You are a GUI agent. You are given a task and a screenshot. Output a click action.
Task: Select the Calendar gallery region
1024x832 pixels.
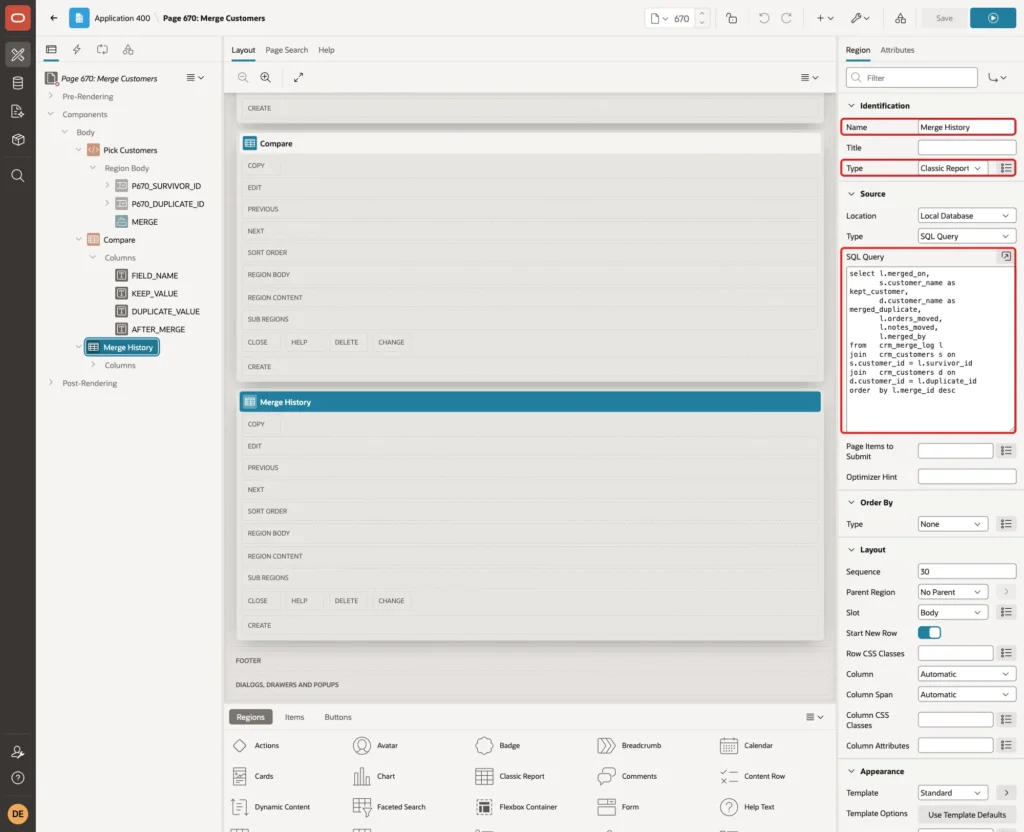point(746,746)
